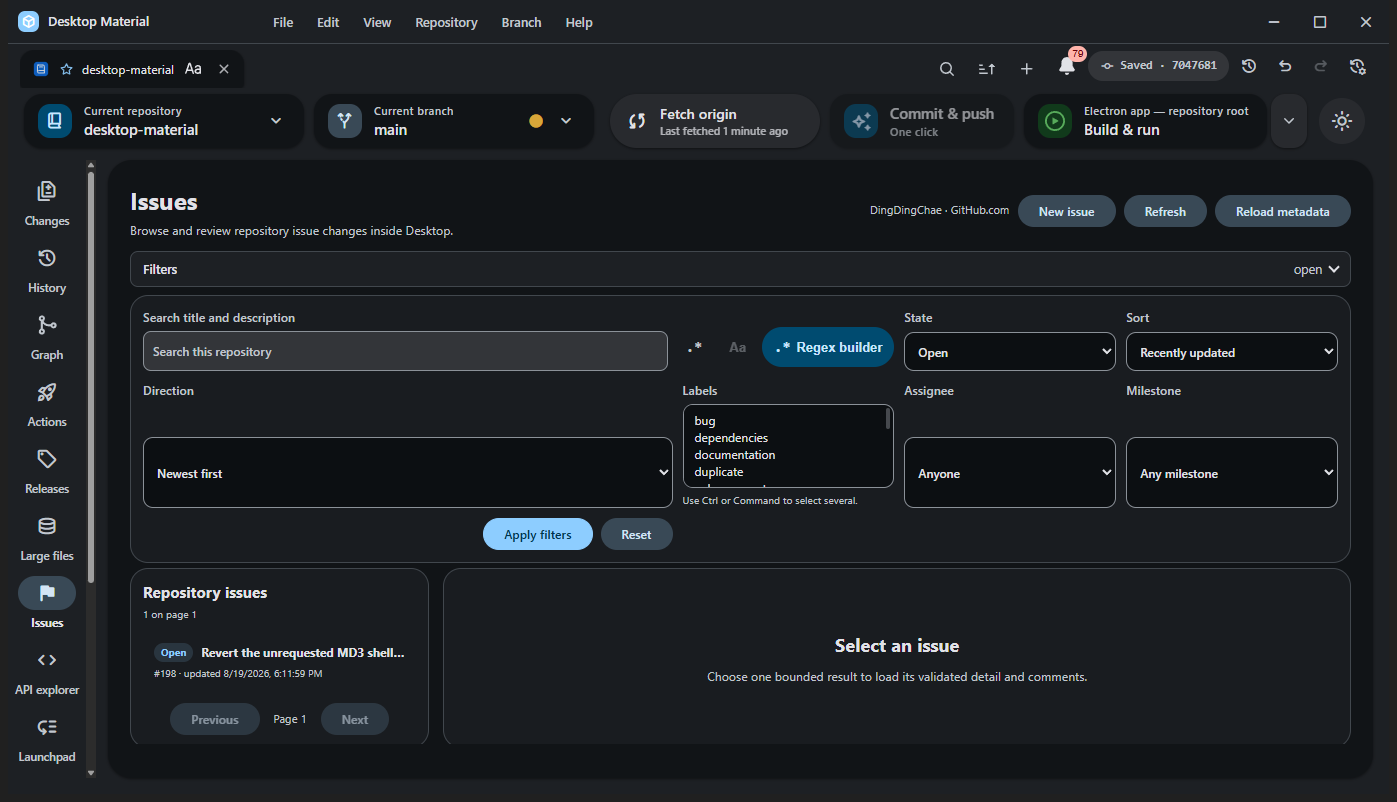Click the Reload metadata button
The image size is (1397, 802).
(x=1283, y=211)
